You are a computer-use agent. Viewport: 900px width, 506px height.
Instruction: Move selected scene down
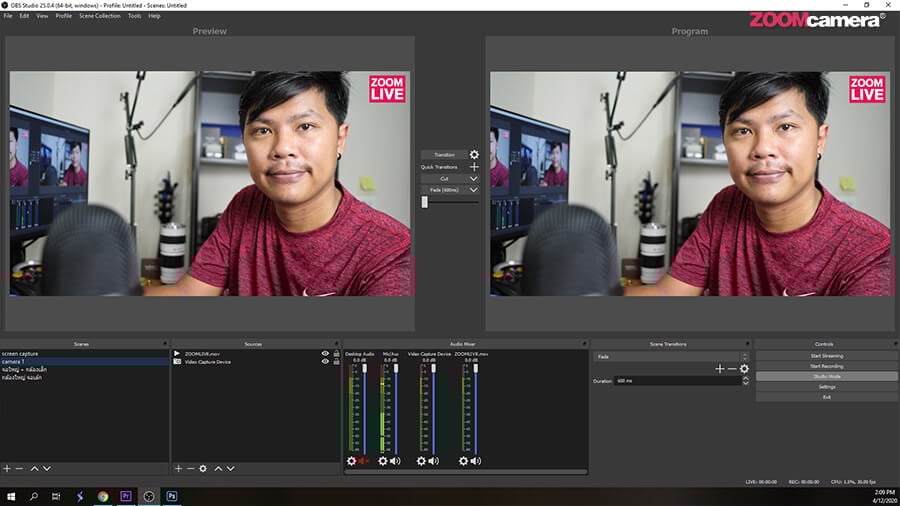(47, 469)
